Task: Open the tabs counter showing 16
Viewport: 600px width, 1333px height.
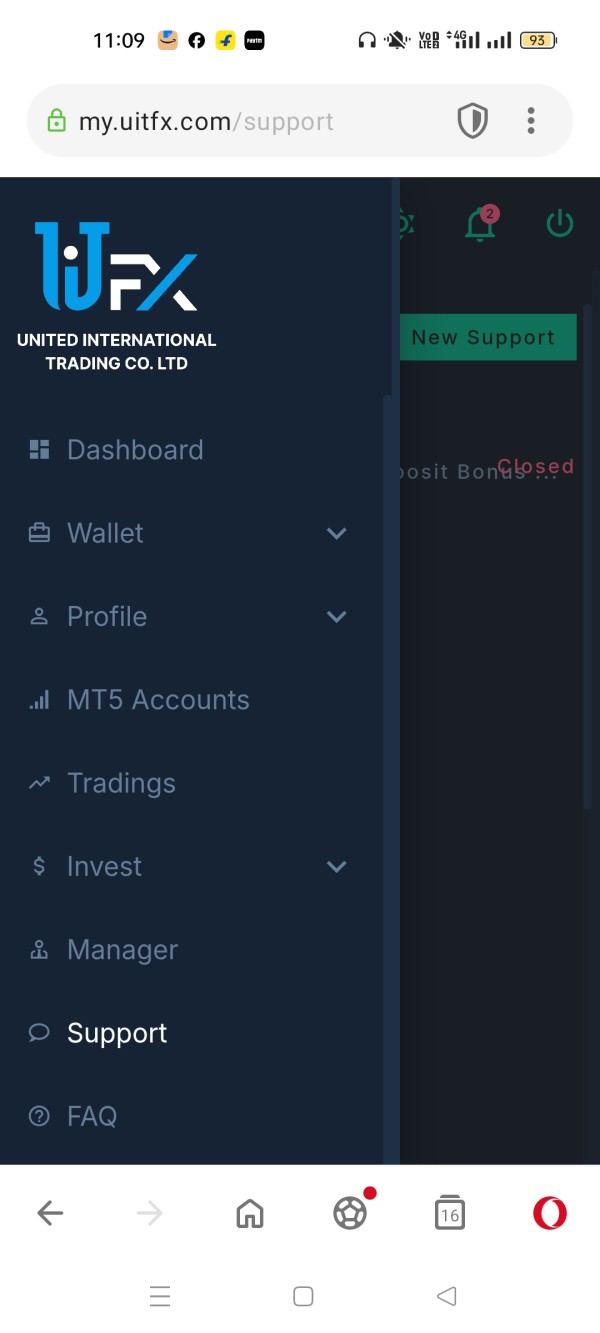Action: coord(450,1213)
